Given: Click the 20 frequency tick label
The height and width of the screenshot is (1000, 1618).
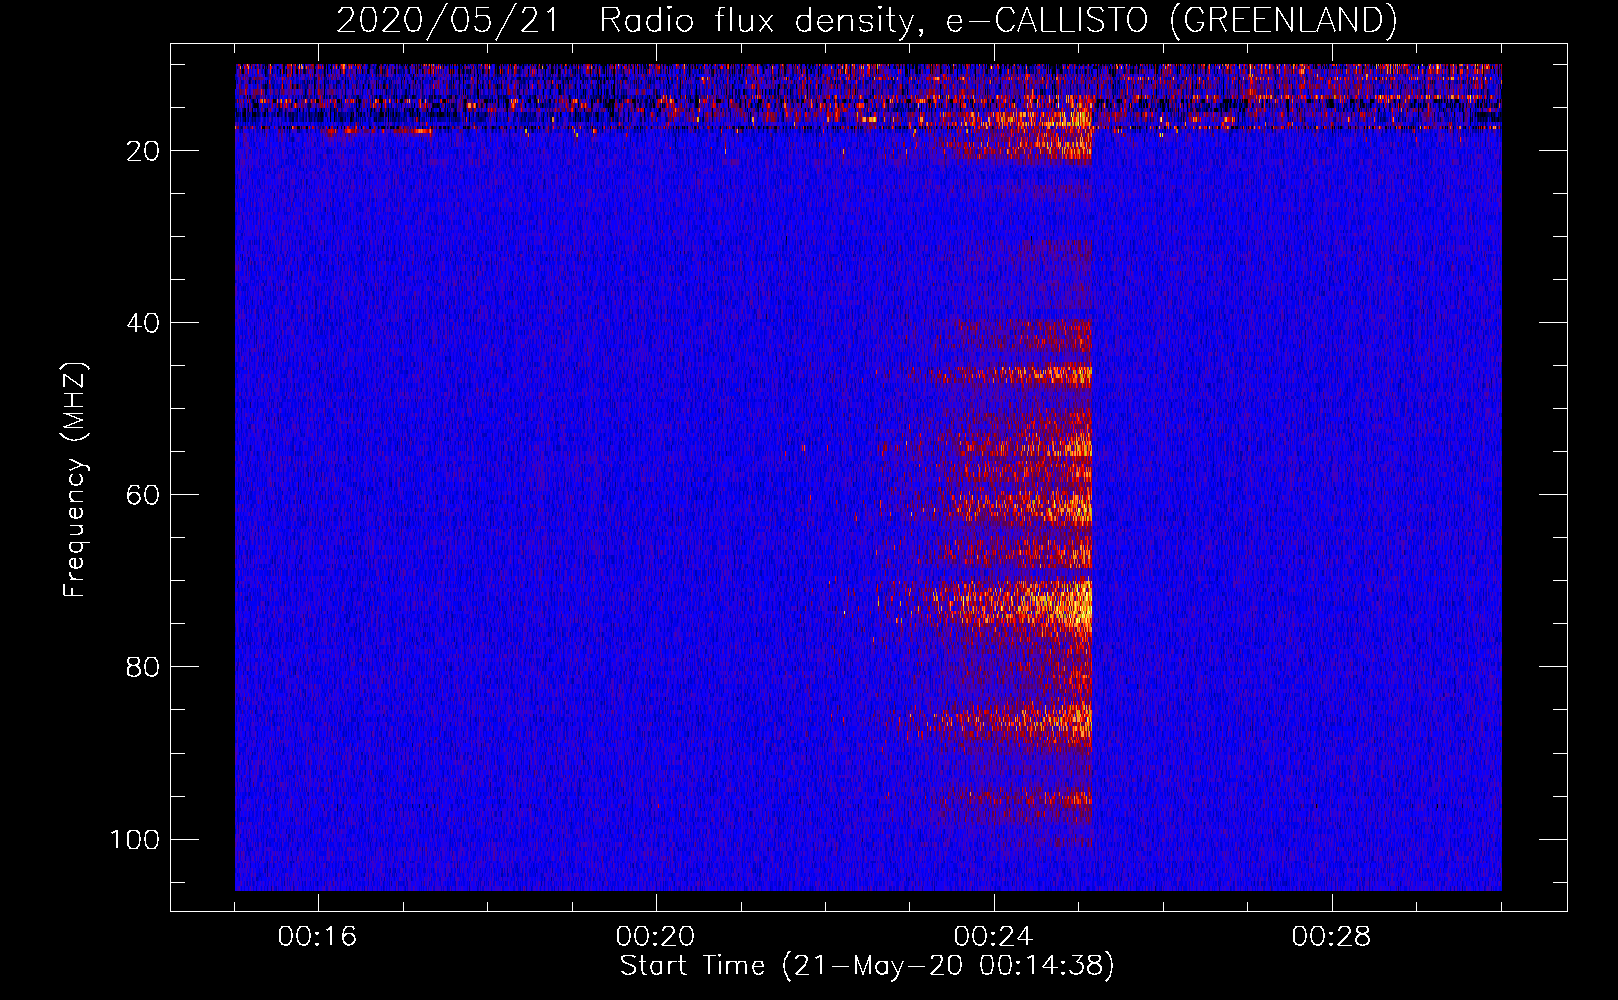Looking at the screenshot, I should [x=143, y=151].
